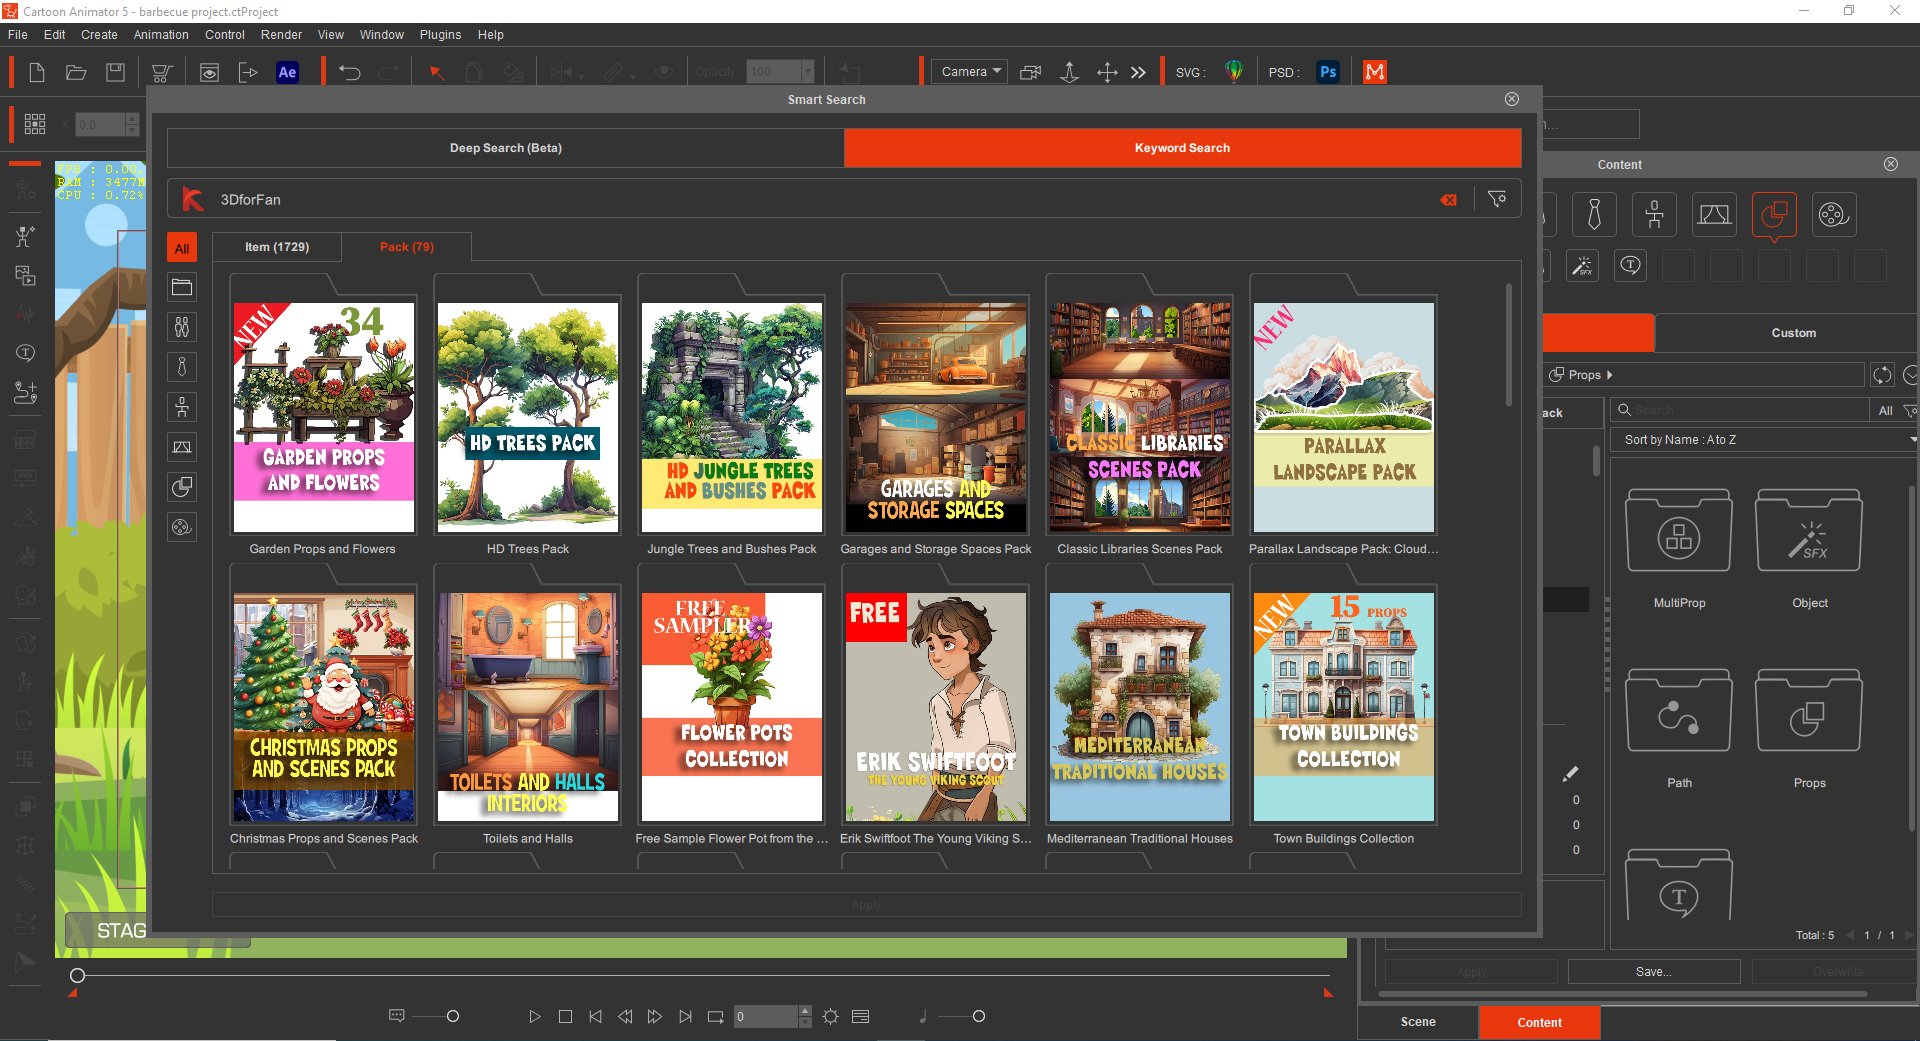Viewport: 1920px width, 1041px height.
Task: Click the SVG CorelDRAW editor icon
Action: (1234, 72)
